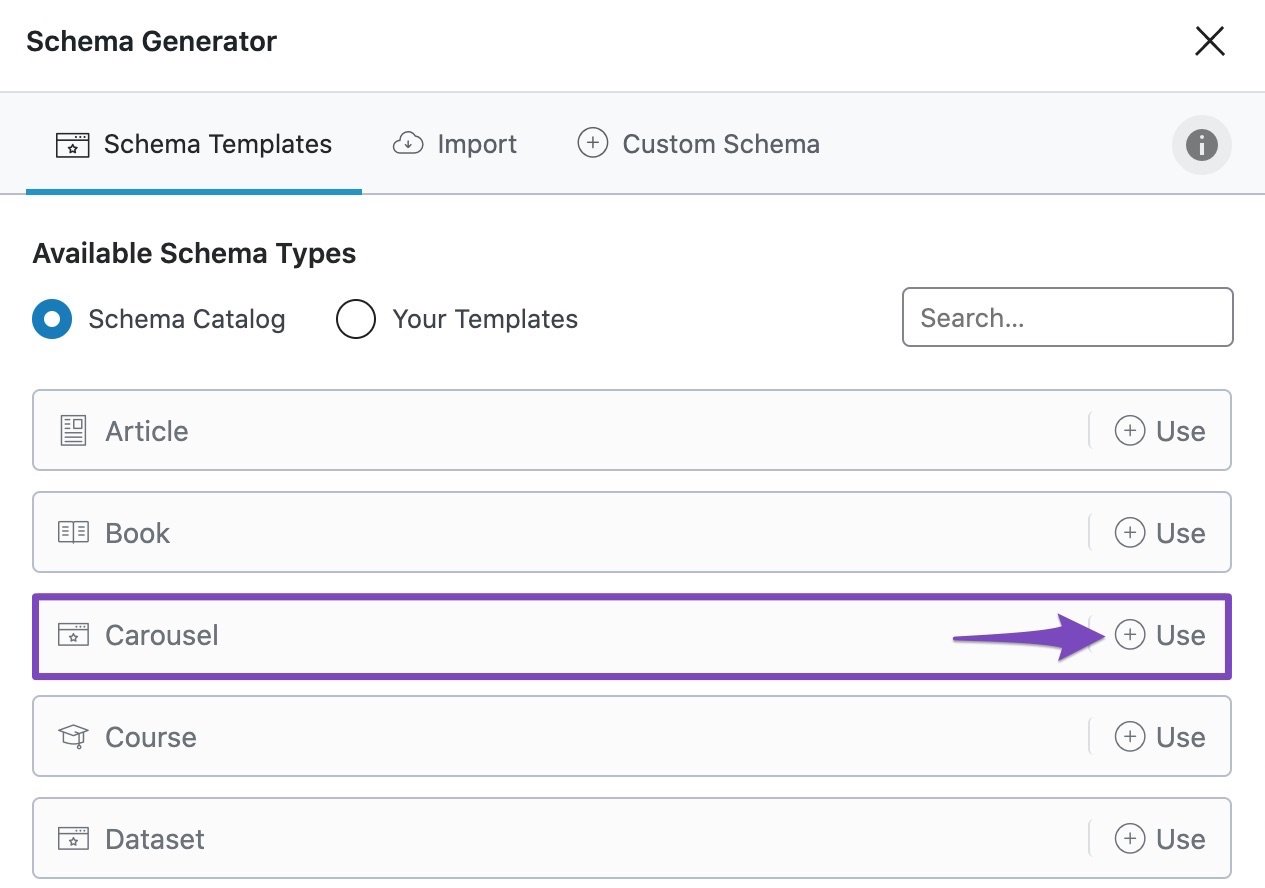1265x888 pixels.
Task: Click the Book schema open-book icon
Action: tap(73, 533)
